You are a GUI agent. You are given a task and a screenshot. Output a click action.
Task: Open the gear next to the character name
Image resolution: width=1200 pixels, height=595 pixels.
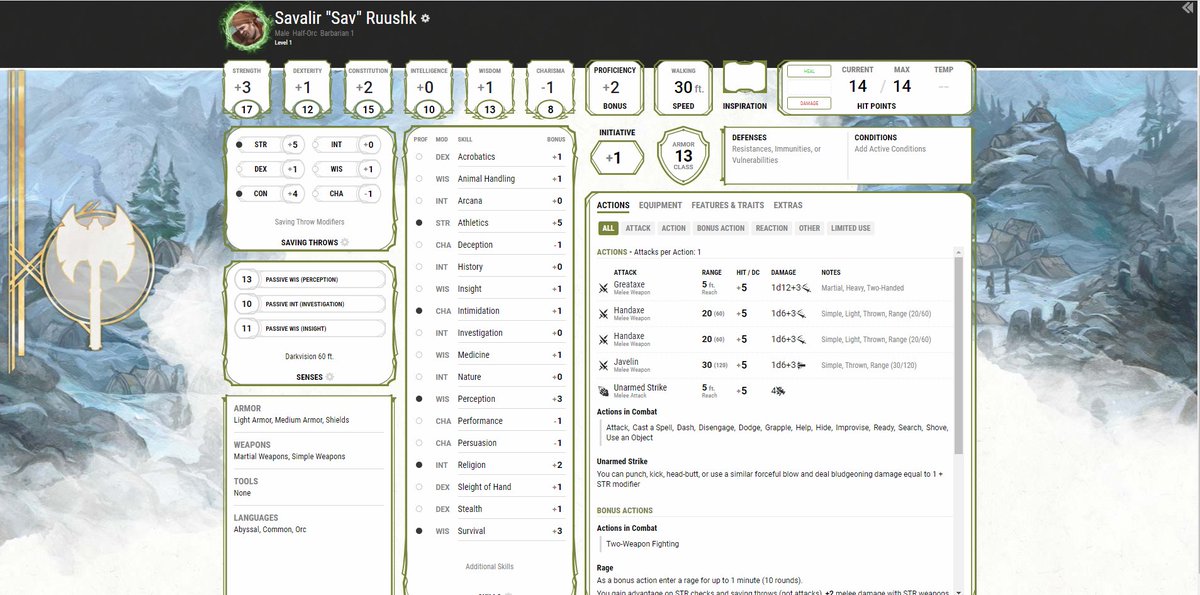(x=425, y=19)
